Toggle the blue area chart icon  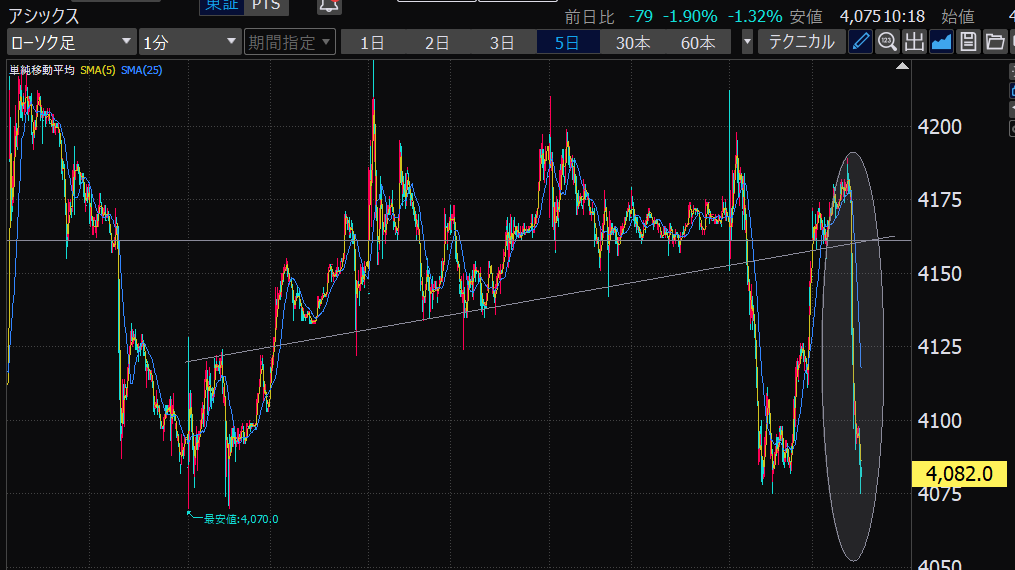point(941,42)
